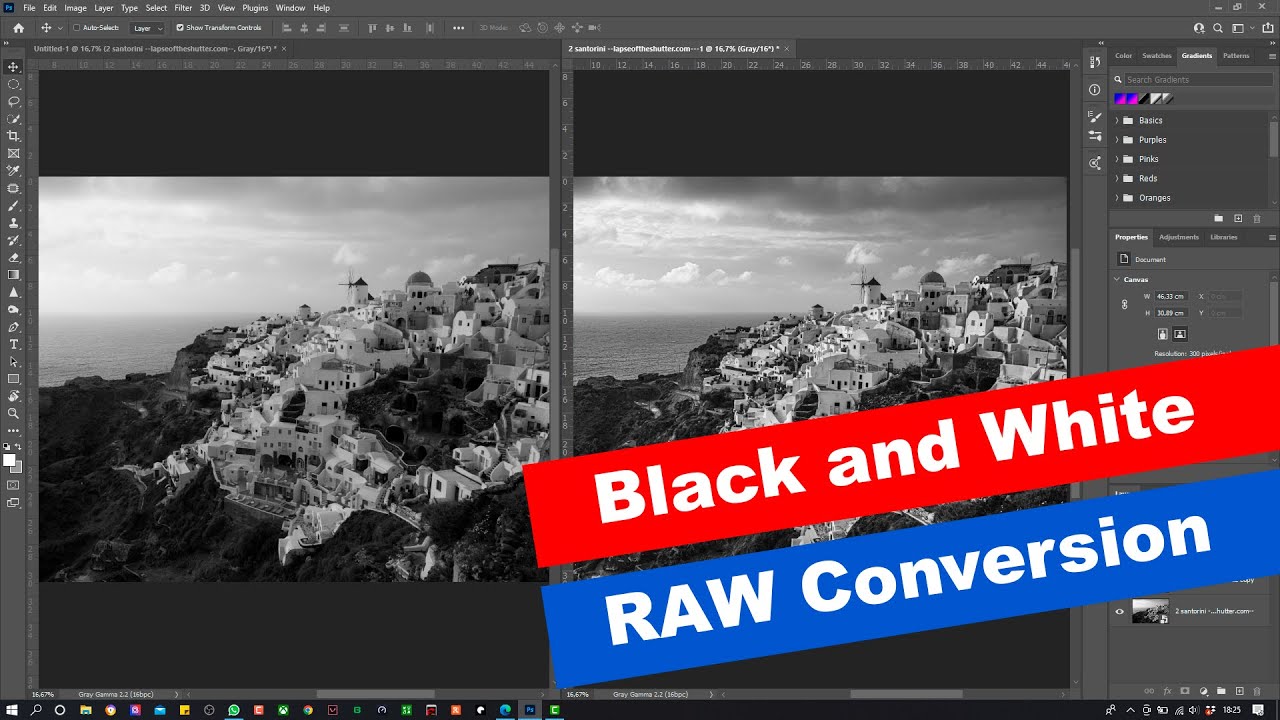Open the Move tool preset picker arrow
This screenshot has height=720, width=1280.
point(60,28)
